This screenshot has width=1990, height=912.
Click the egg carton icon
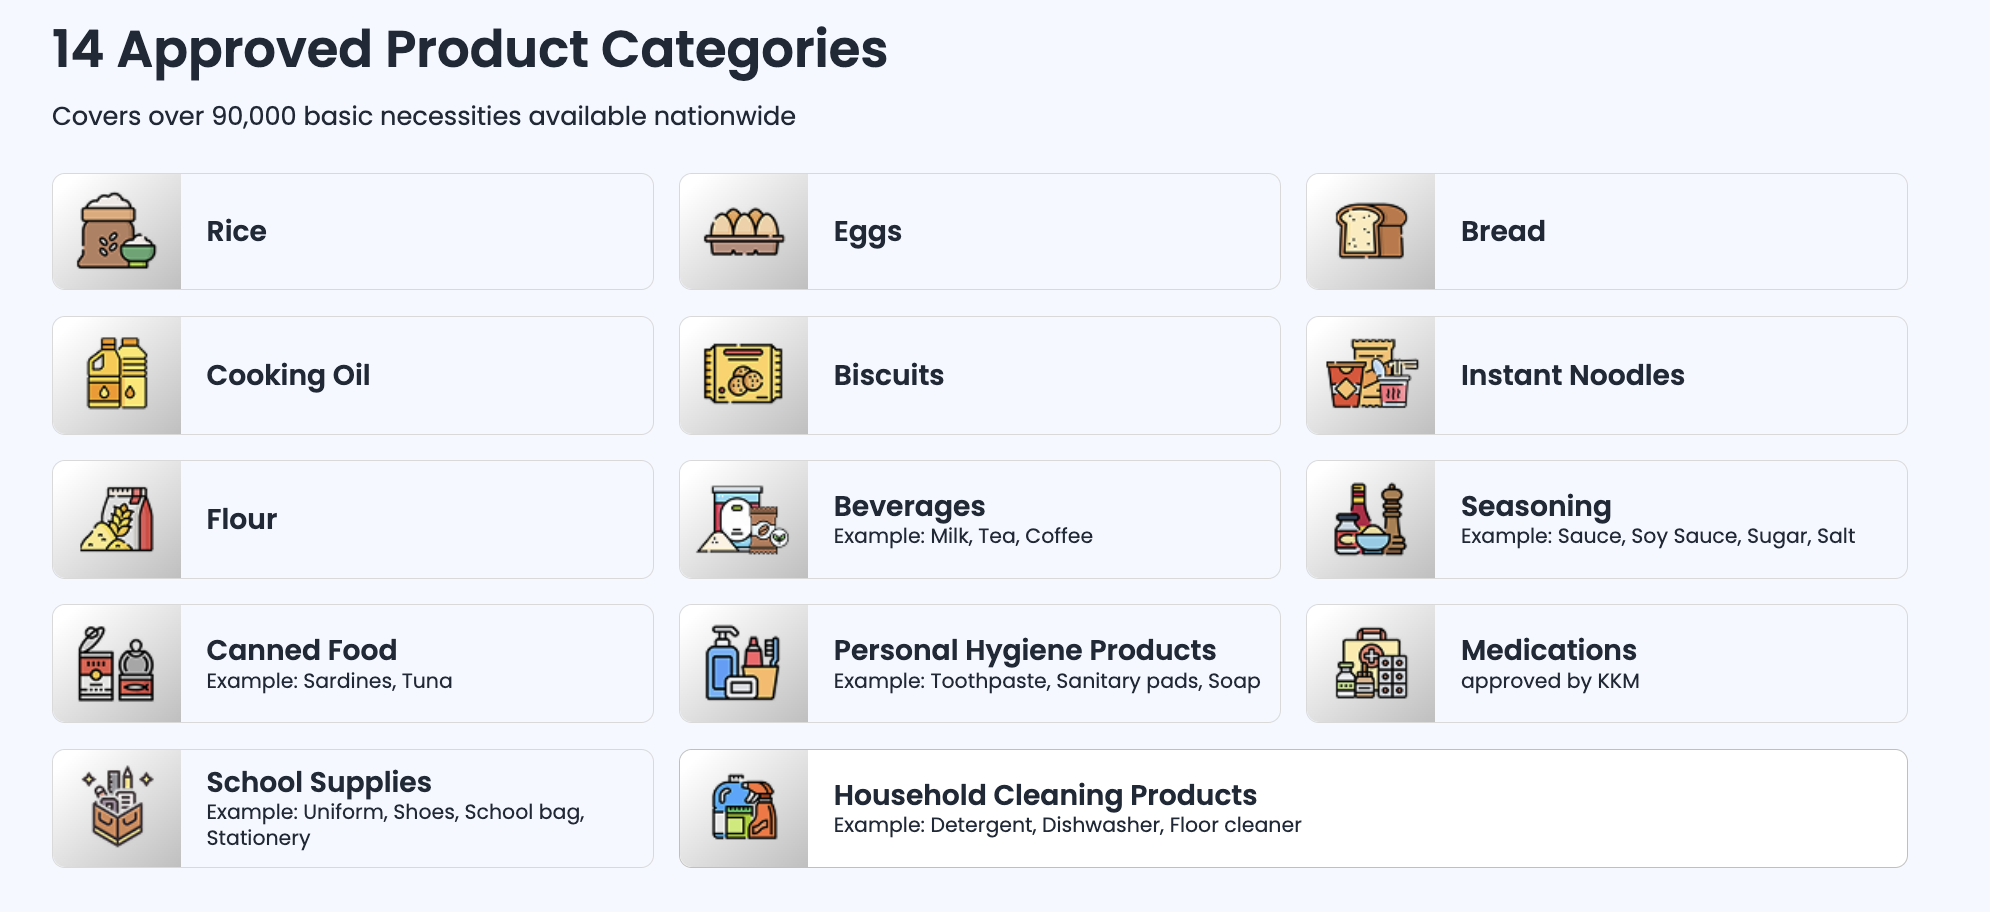(744, 231)
